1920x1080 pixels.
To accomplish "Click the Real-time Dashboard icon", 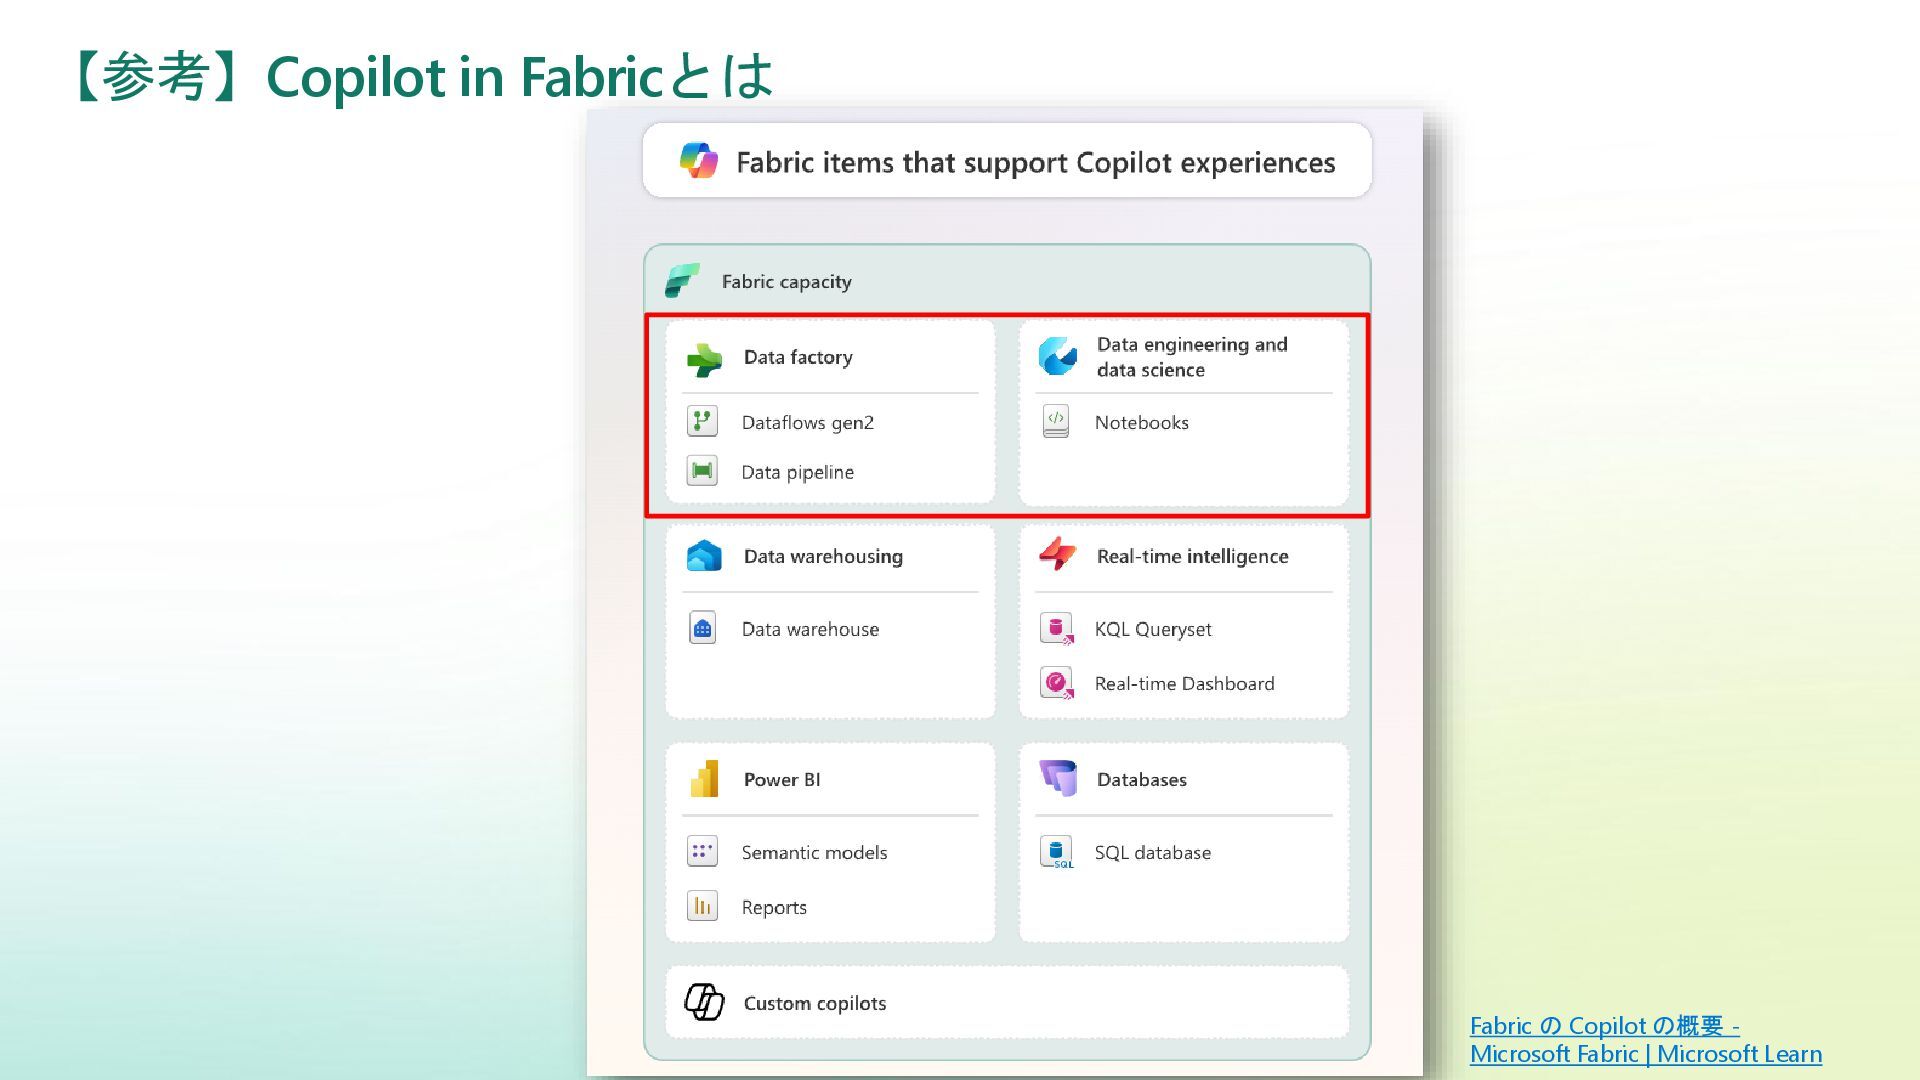I will 1056,683.
